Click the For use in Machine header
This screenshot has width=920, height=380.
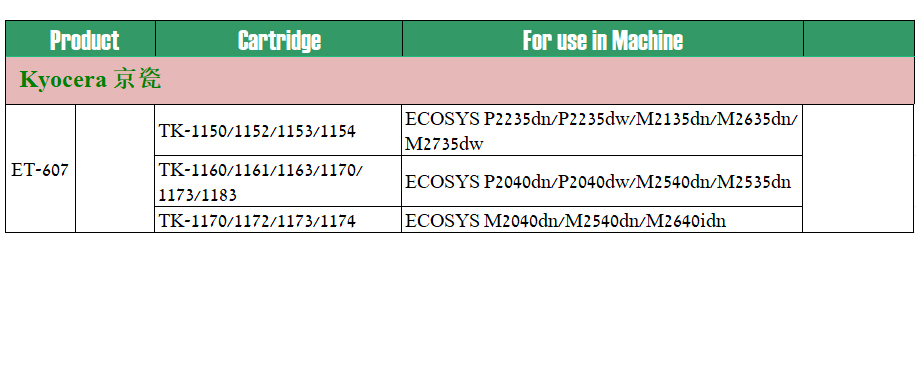coord(603,39)
